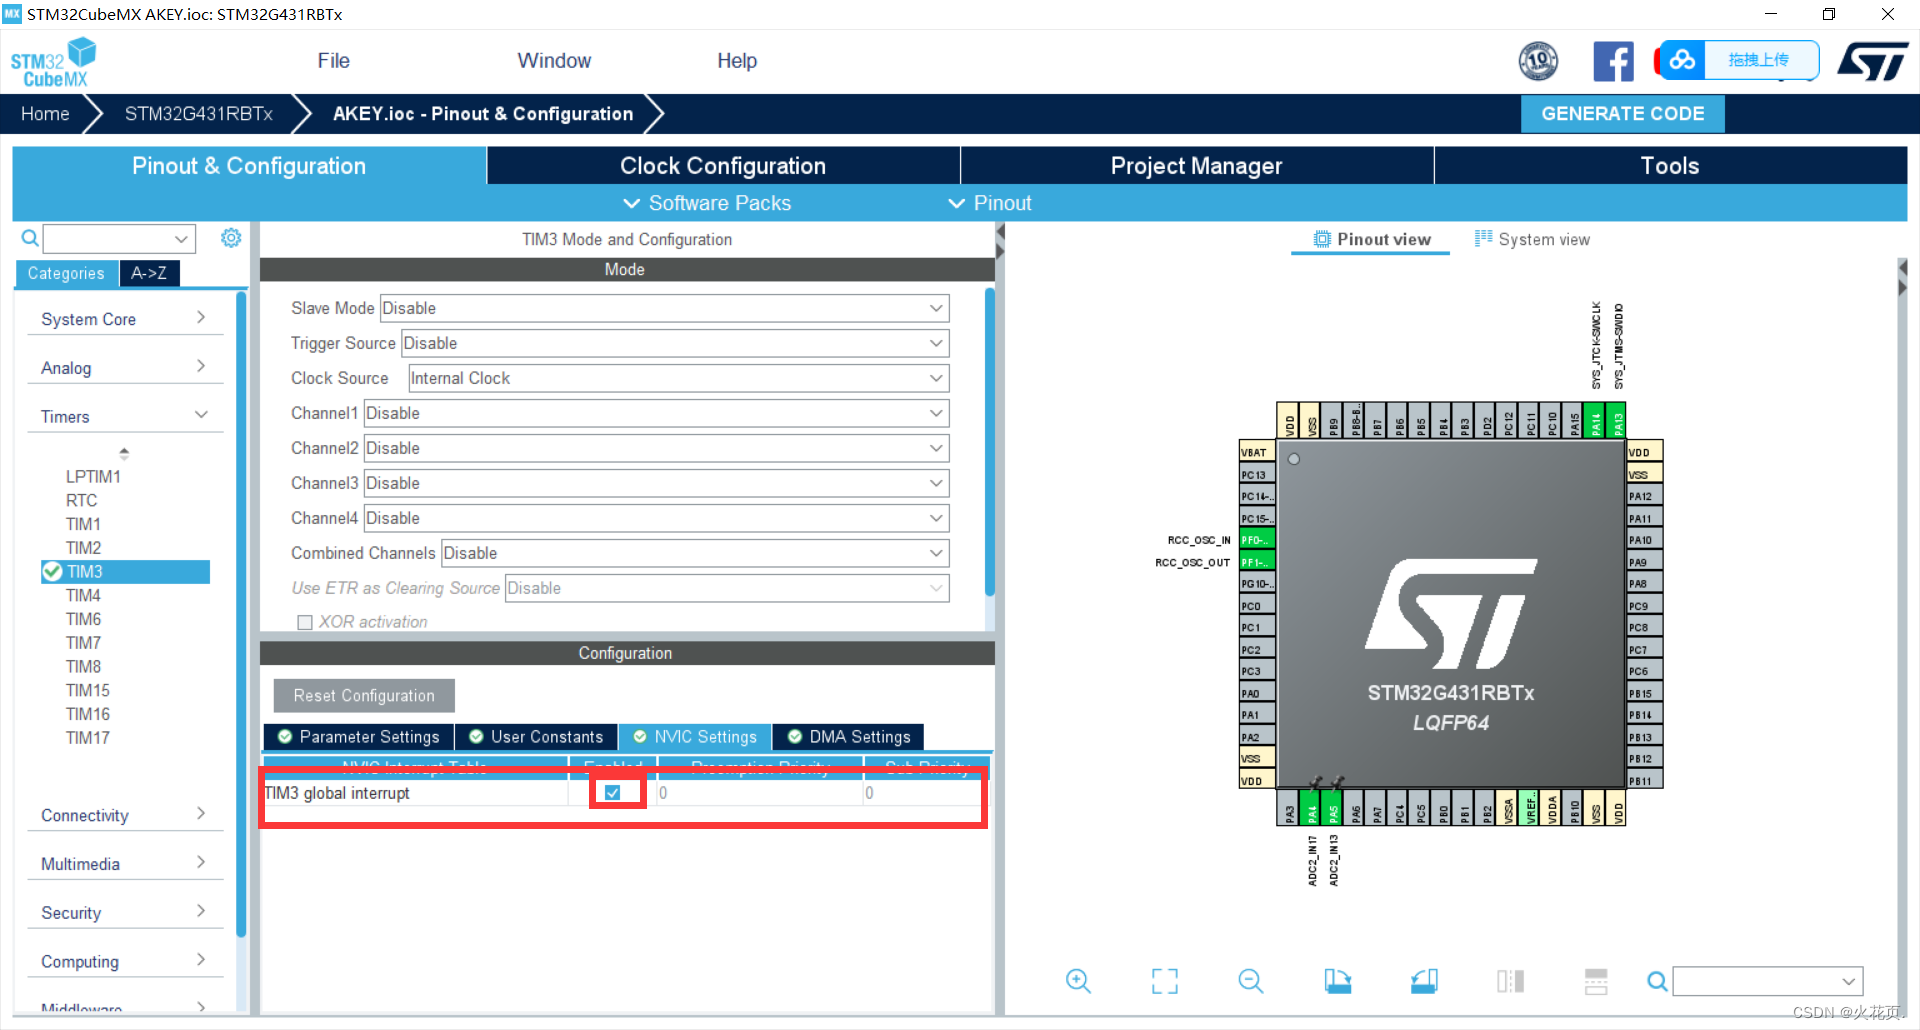
Task: Toggle the XOR activation checkbox
Action: pyautogui.click(x=305, y=622)
